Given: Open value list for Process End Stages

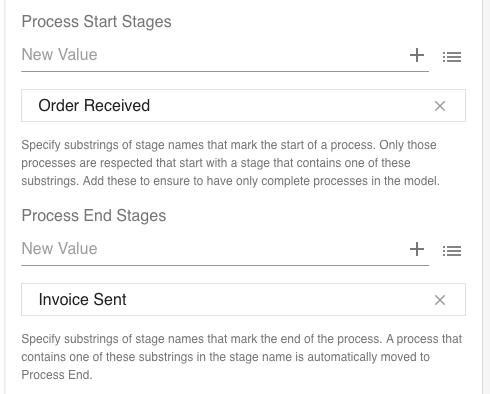Looking at the screenshot, I should tap(452, 251).
